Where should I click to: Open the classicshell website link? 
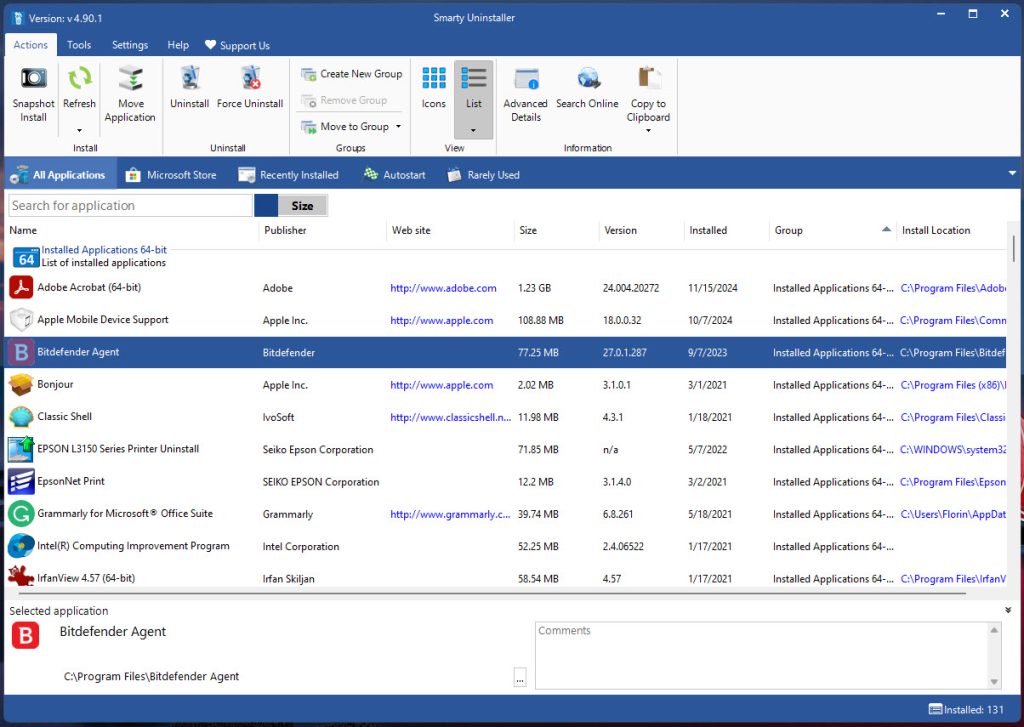click(451, 417)
